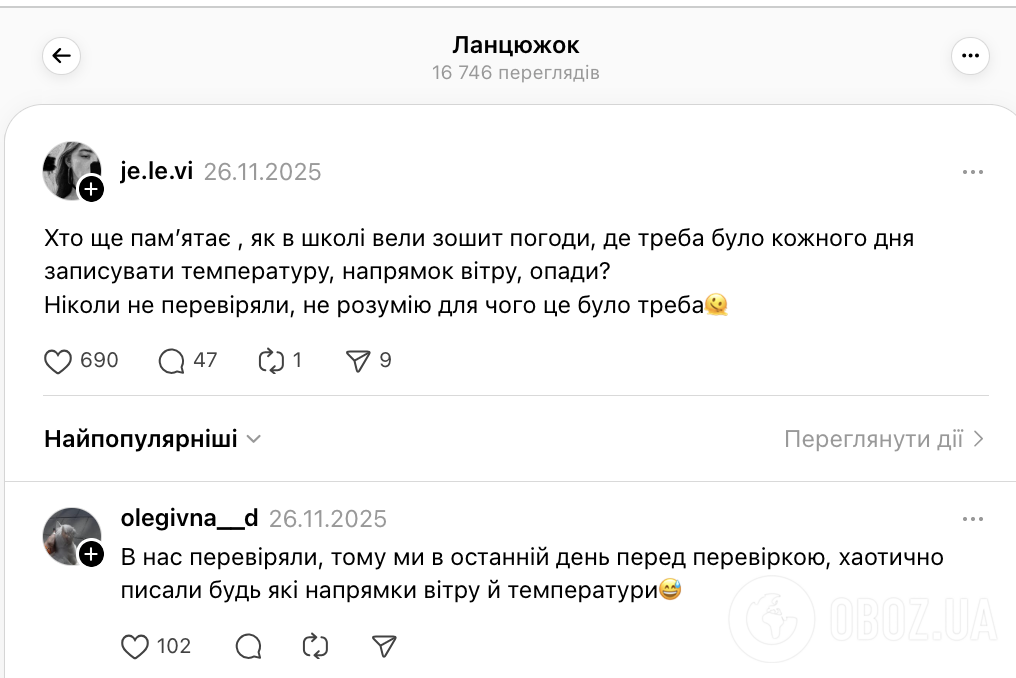Reply to olegivna__d's comment
Image resolution: width=1016 pixels, height=678 pixels.
click(247, 646)
